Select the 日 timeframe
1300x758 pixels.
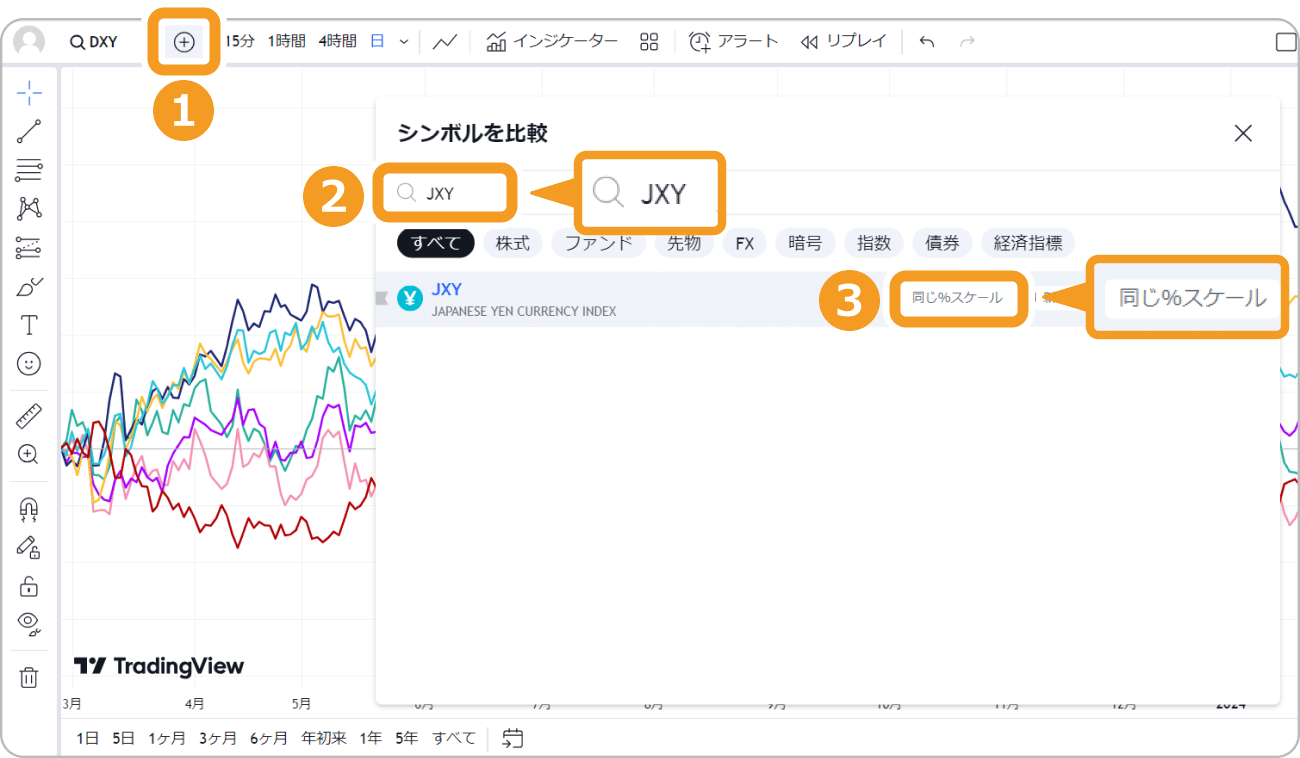(377, 41)
